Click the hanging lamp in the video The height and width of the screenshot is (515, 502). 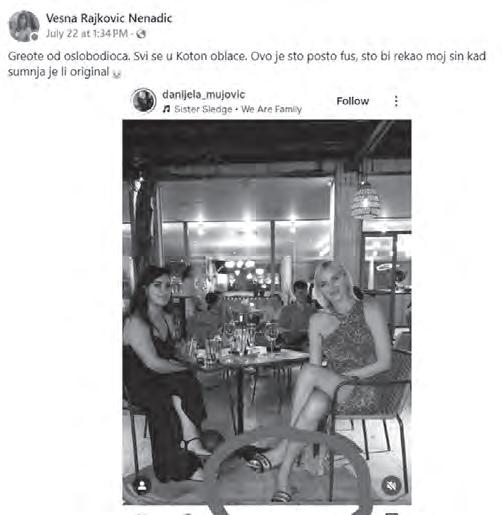[x=366, y=200]
